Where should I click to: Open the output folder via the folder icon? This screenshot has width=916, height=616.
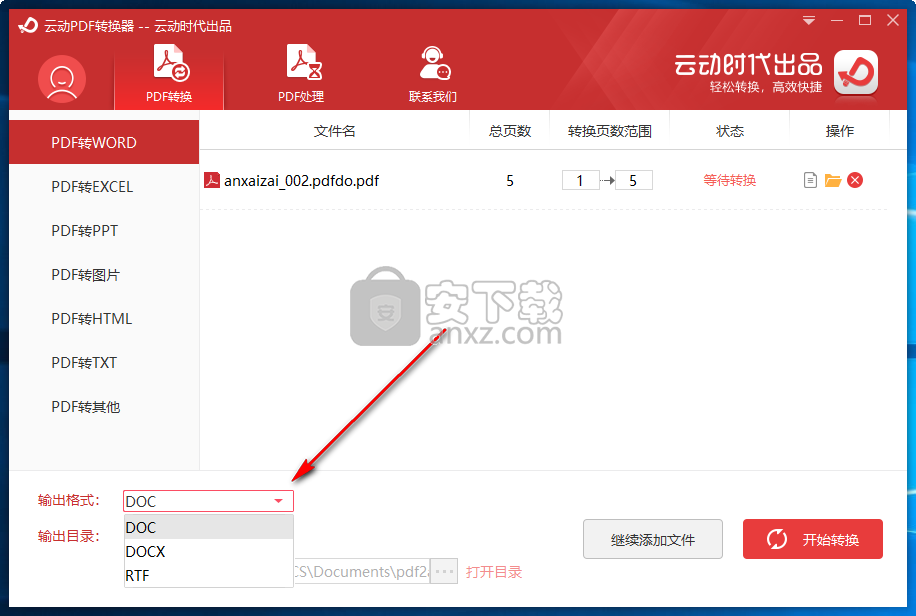[833, 180]
